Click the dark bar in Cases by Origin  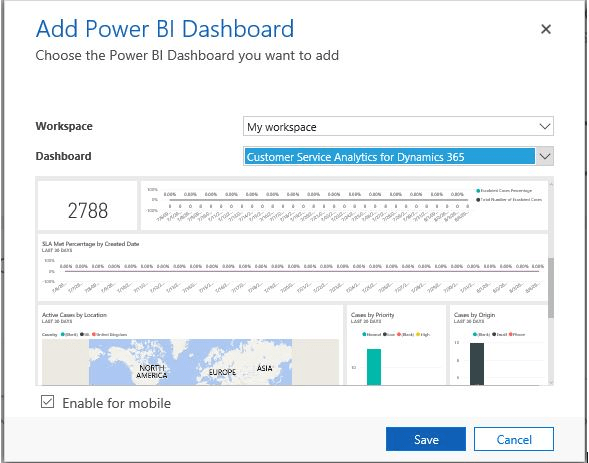[477, 364]
